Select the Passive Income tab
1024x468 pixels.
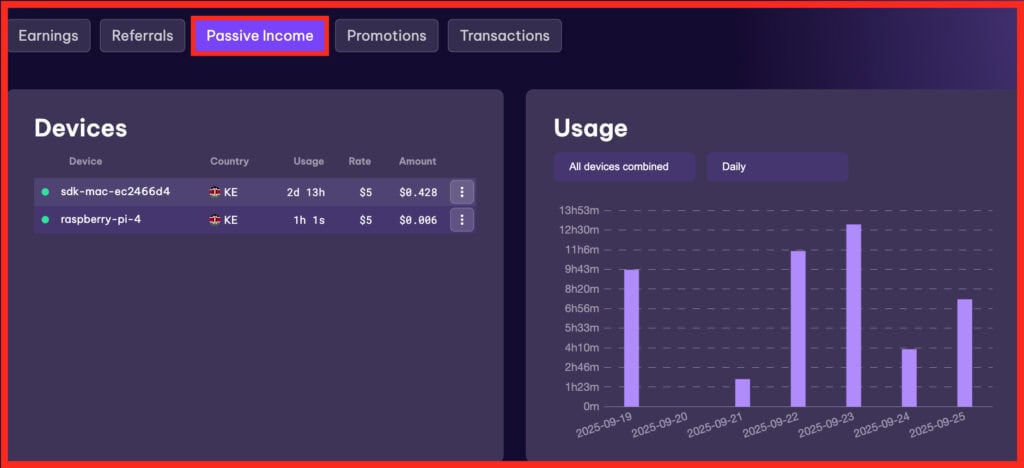point(260,36)
